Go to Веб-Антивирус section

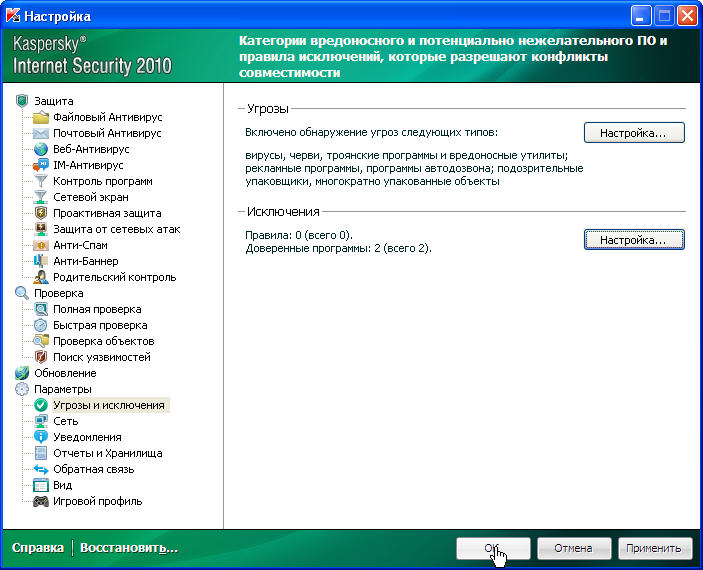coord(91,149)
